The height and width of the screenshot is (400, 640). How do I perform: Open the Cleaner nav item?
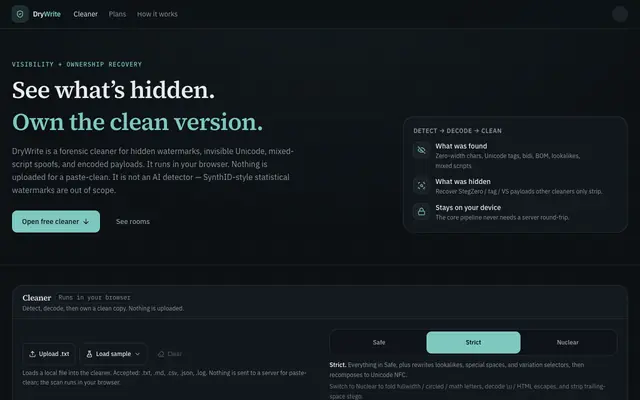[85, 14]
